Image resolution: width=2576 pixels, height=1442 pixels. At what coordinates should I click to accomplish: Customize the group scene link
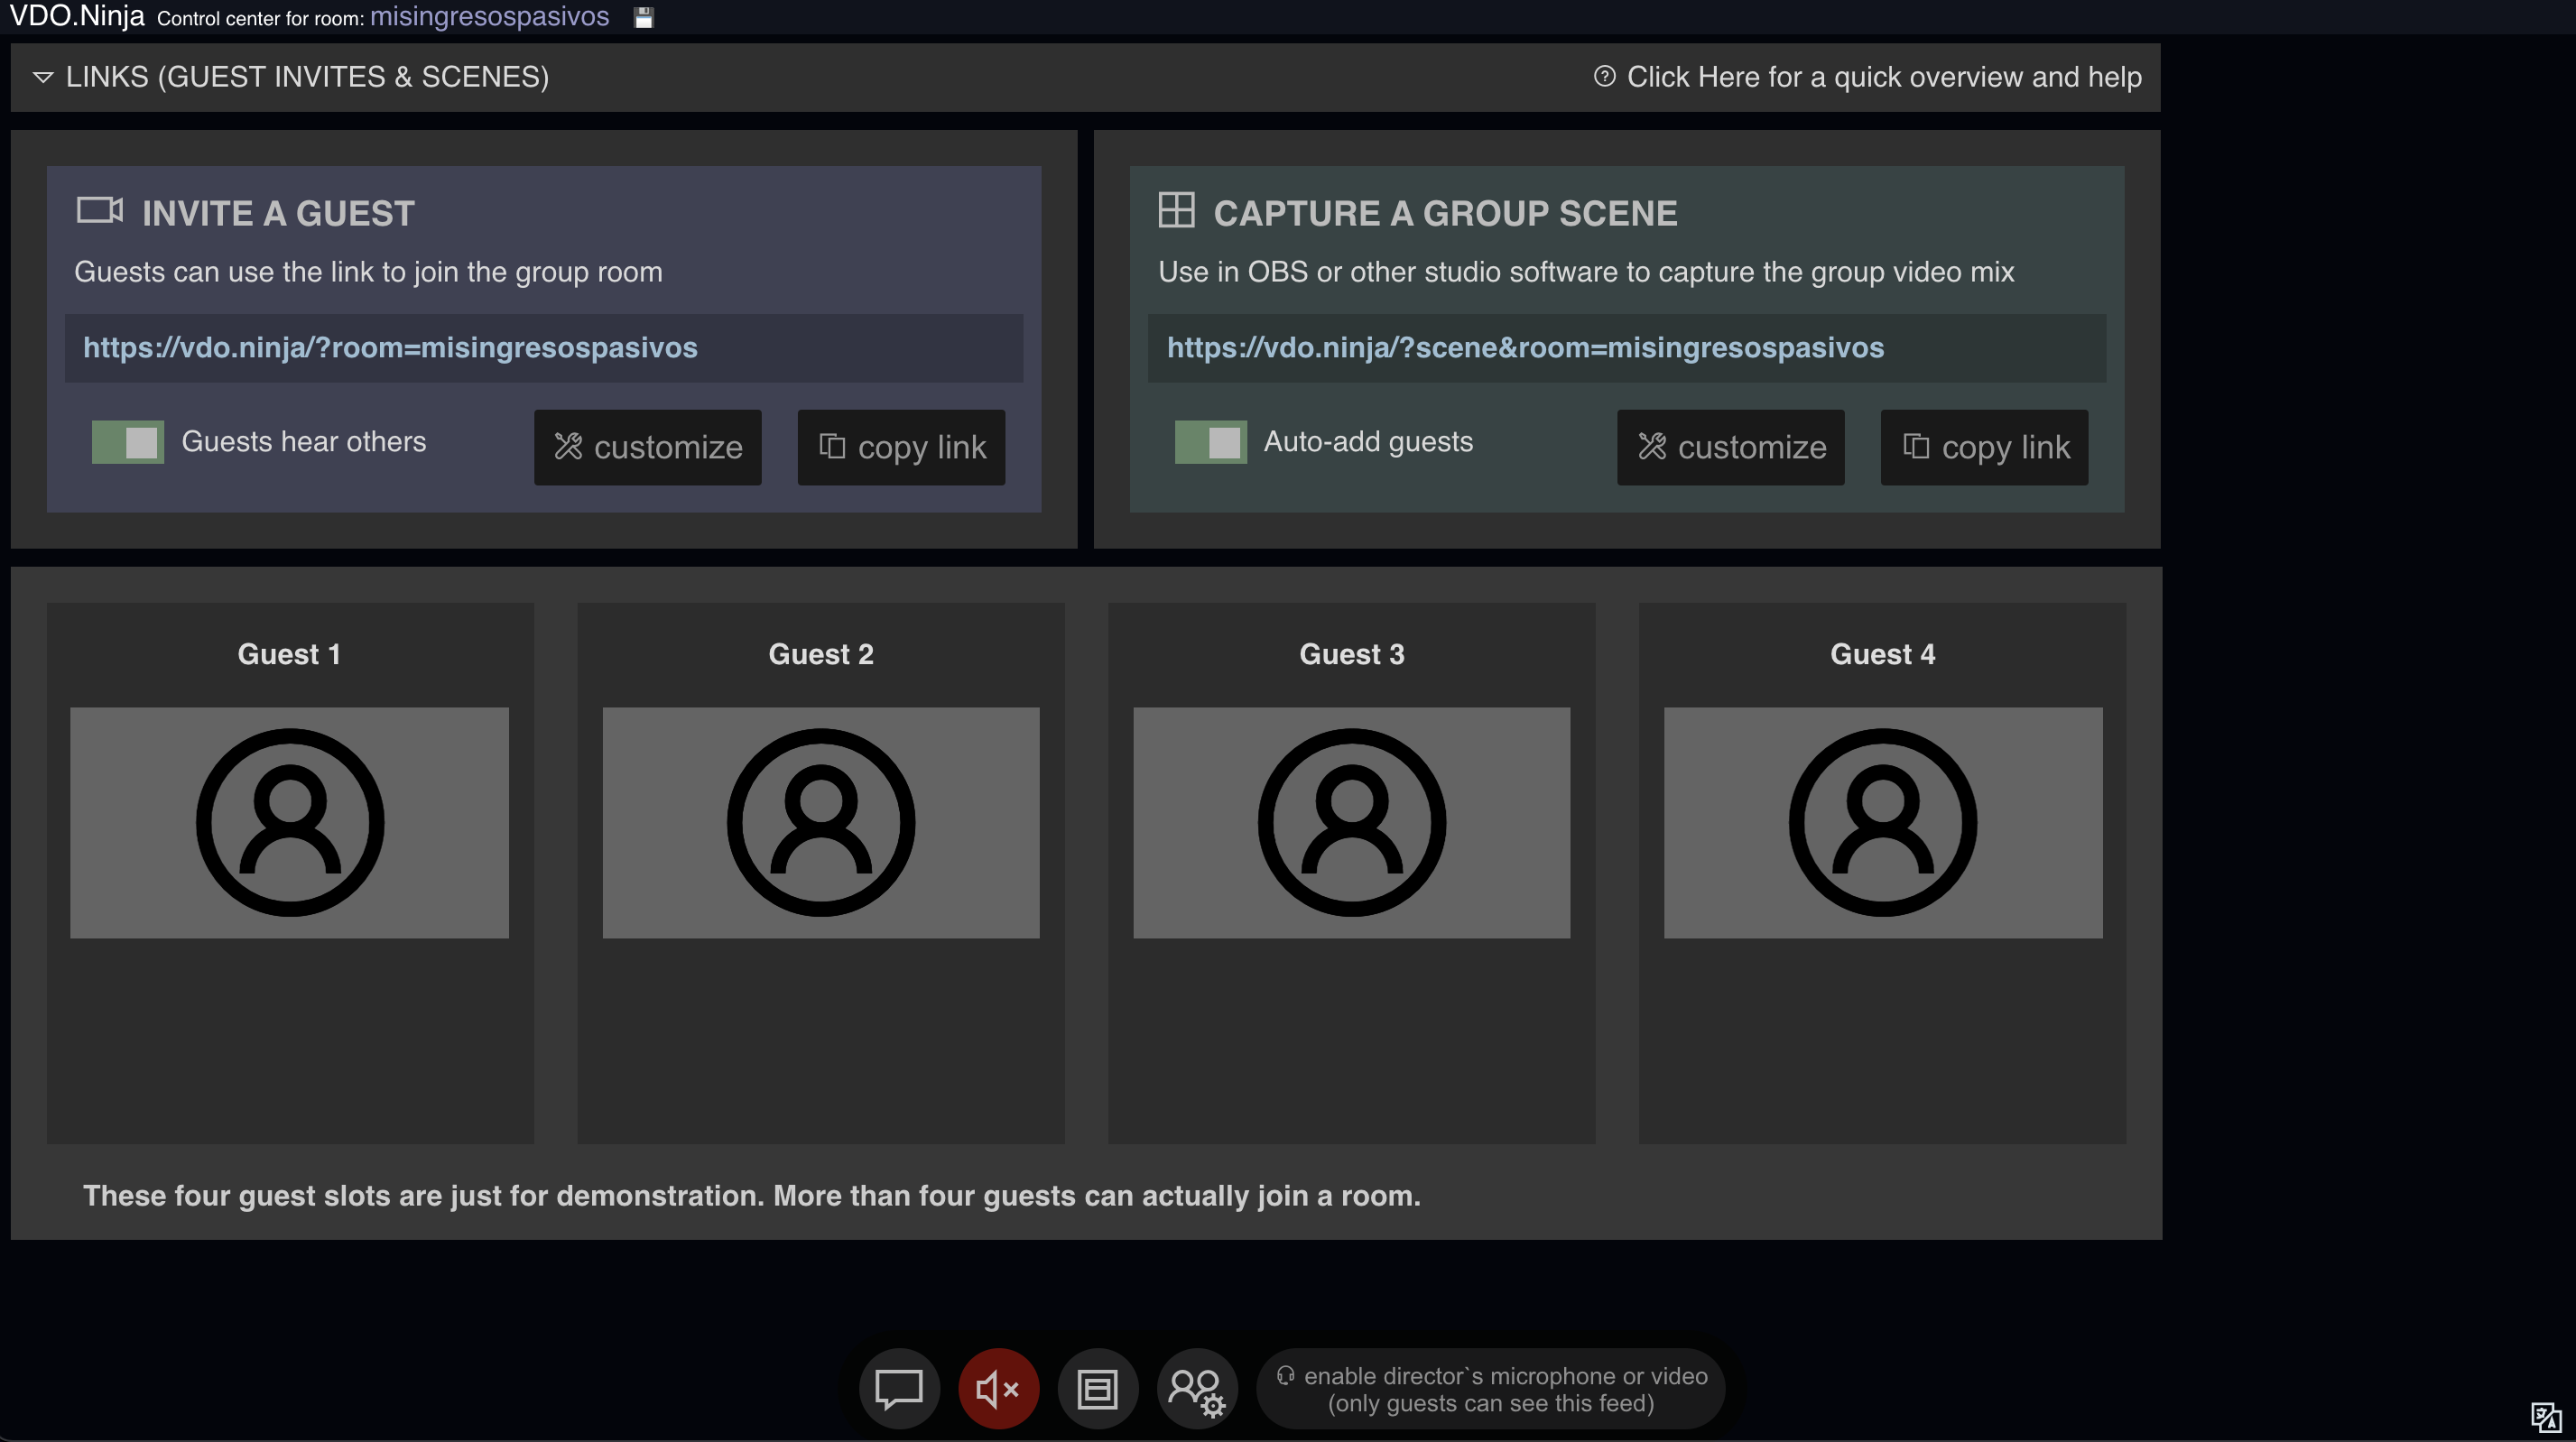[1730, 447]
